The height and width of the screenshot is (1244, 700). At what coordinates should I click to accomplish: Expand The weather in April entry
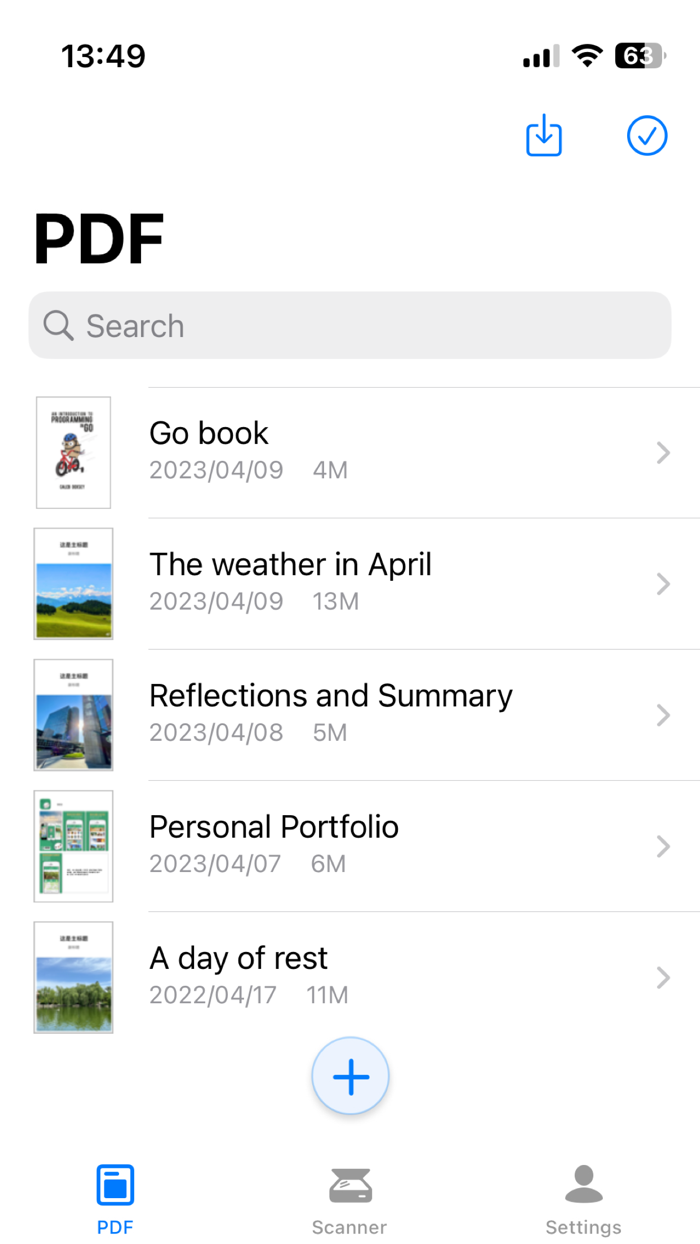pyautogui.click(x=663, y=584)
